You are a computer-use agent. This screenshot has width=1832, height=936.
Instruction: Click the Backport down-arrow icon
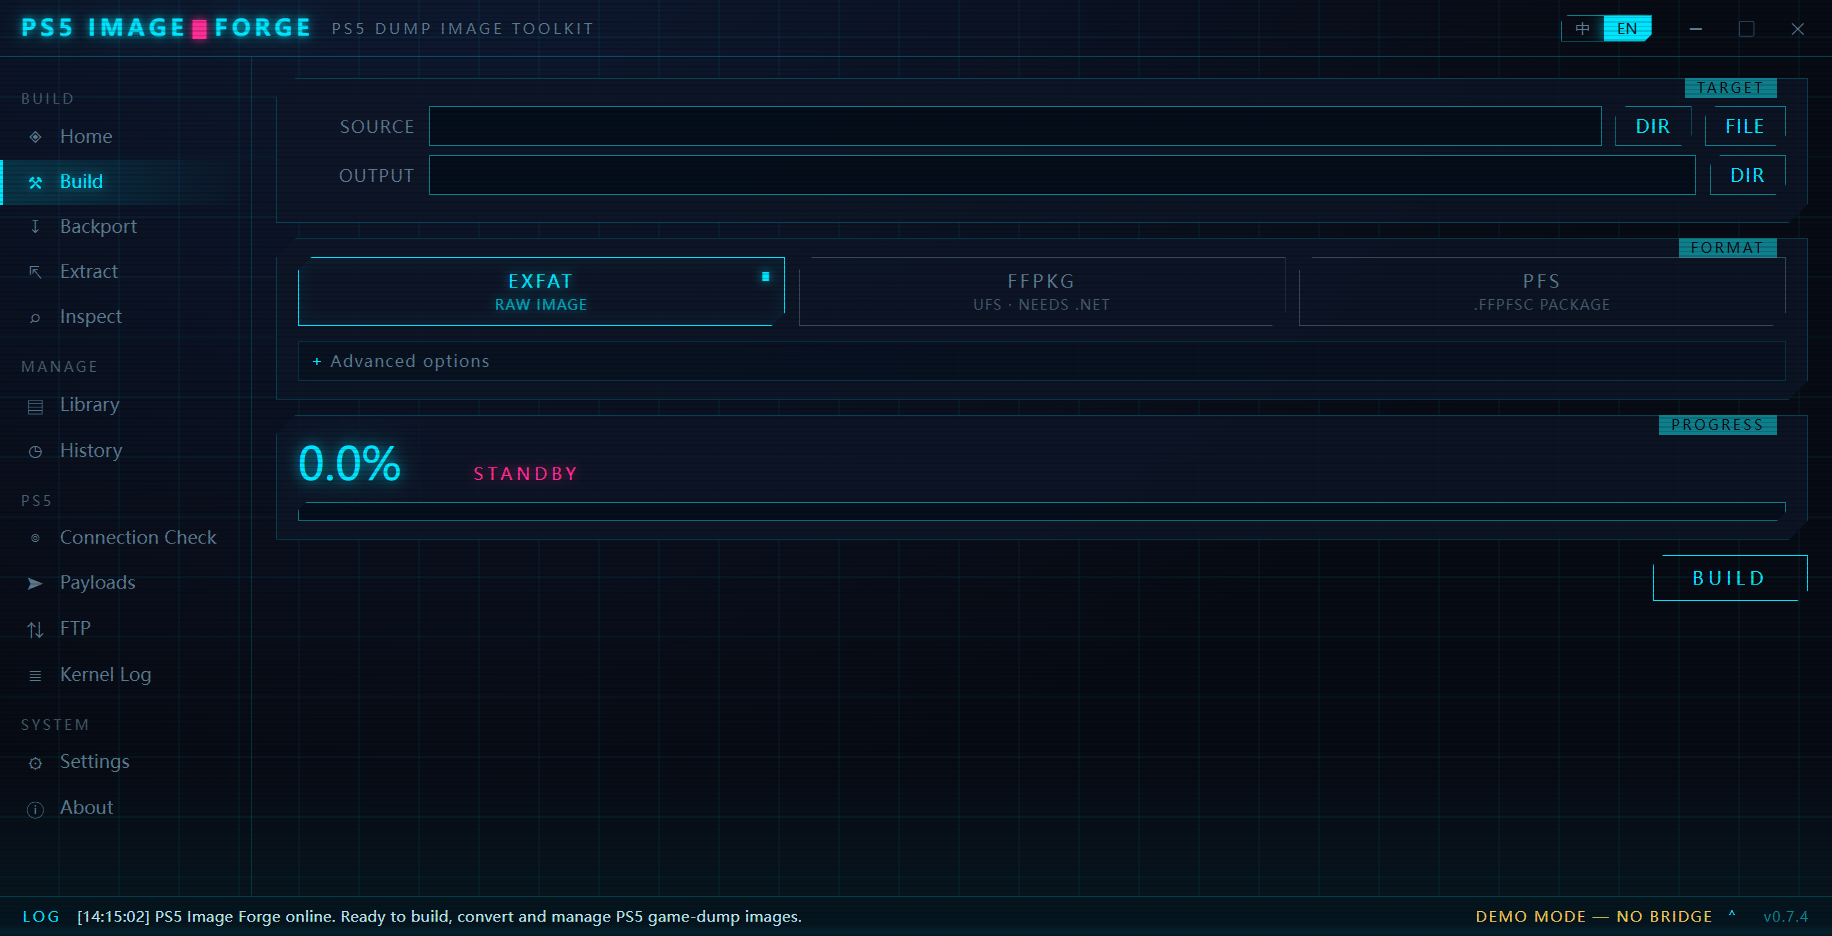[x=35, y=227]
